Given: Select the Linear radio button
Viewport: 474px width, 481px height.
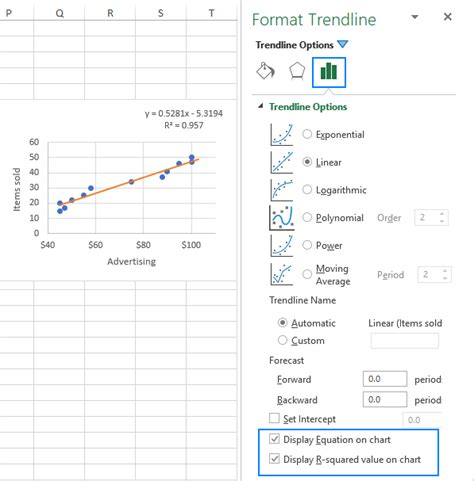Looking at the screenshot, I should 307,162.
